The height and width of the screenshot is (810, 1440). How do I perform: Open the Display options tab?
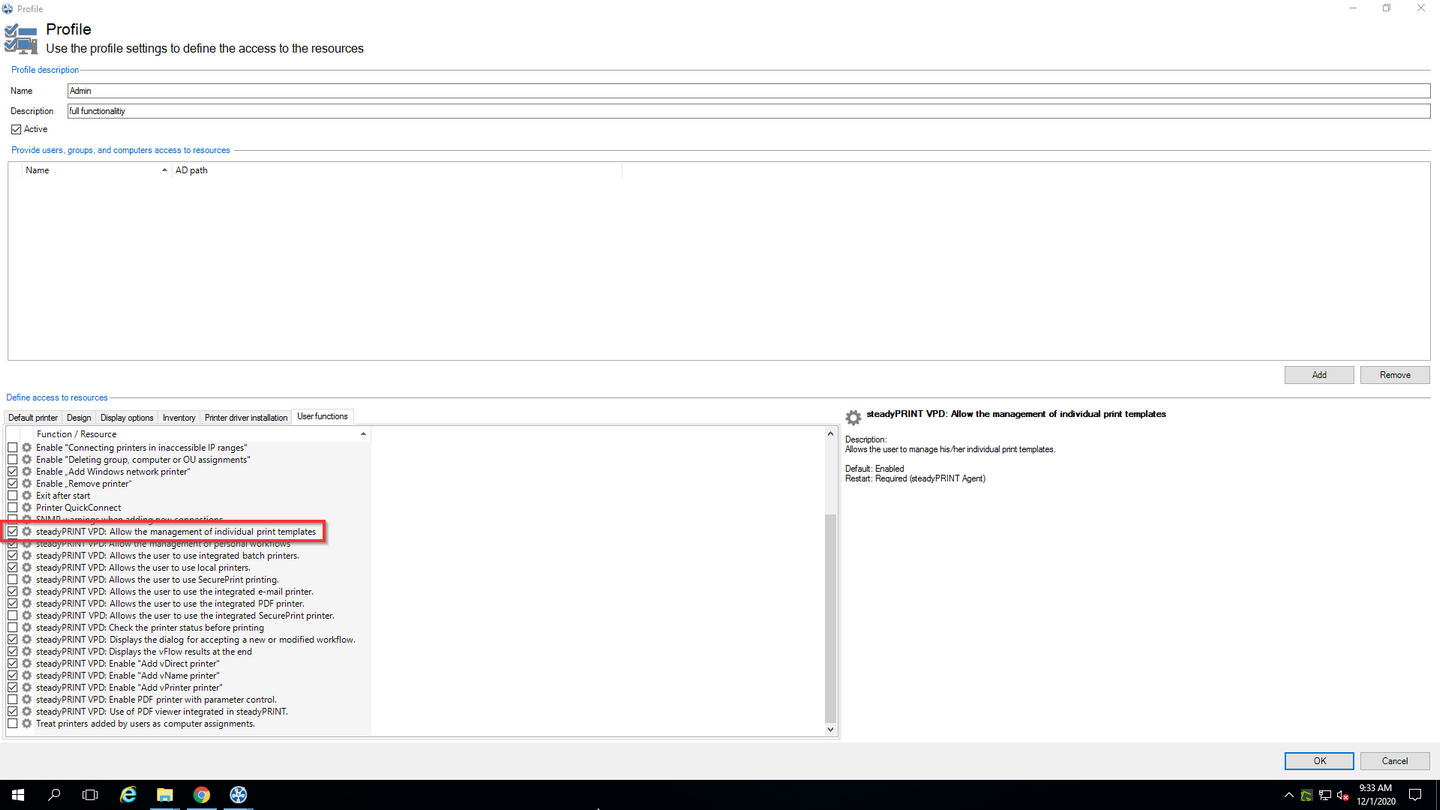click(x=127, y=417)
